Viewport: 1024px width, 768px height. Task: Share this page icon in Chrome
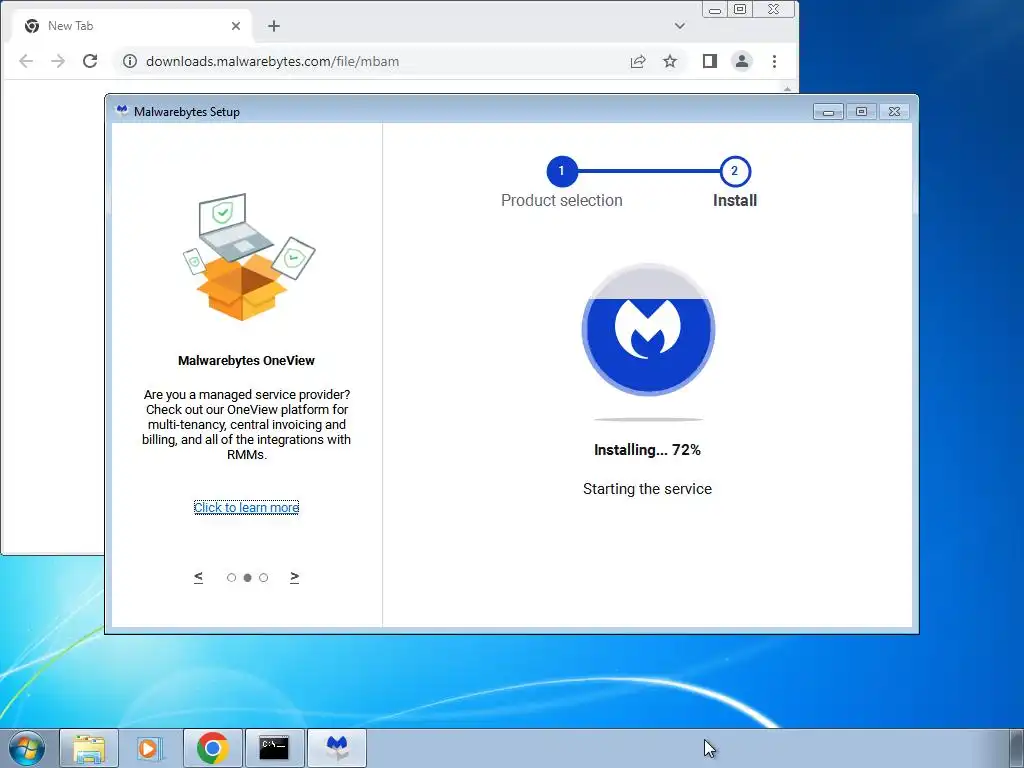pyautogui.click(x=638, y=61)
